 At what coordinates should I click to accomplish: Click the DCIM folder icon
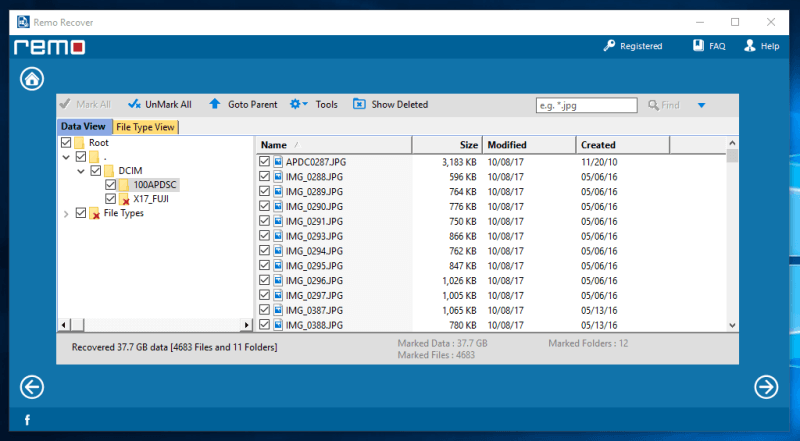point(109,170)
